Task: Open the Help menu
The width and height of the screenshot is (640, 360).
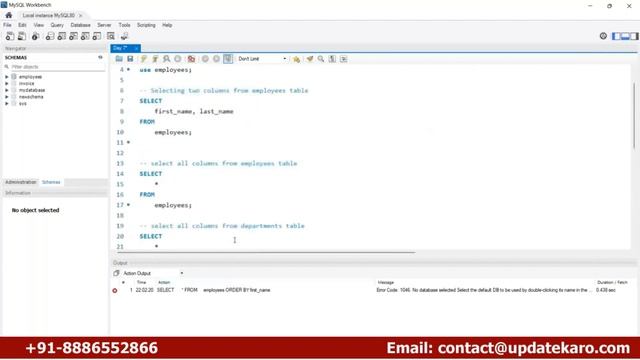Action: pos(167,25)
